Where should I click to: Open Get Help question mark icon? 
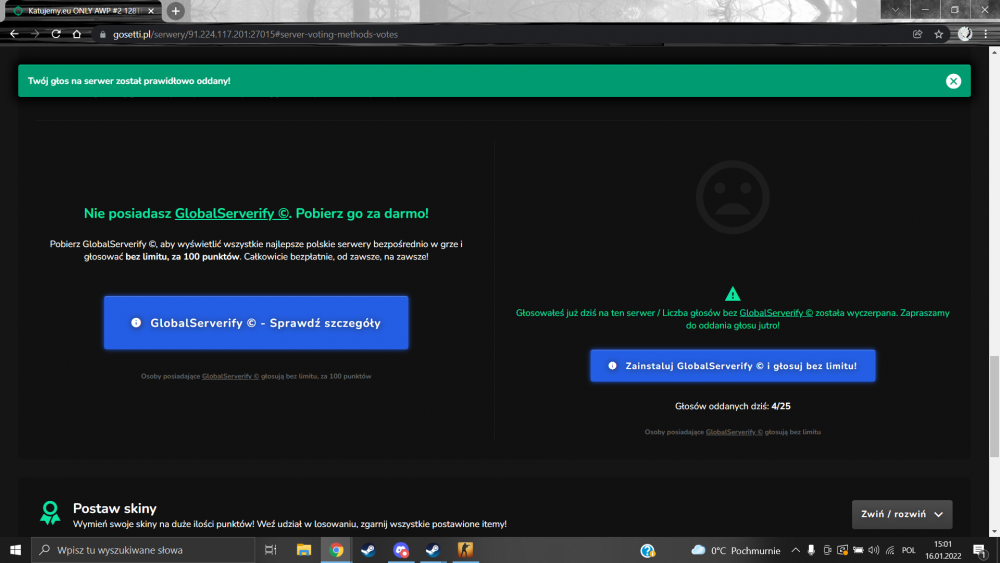647,550
